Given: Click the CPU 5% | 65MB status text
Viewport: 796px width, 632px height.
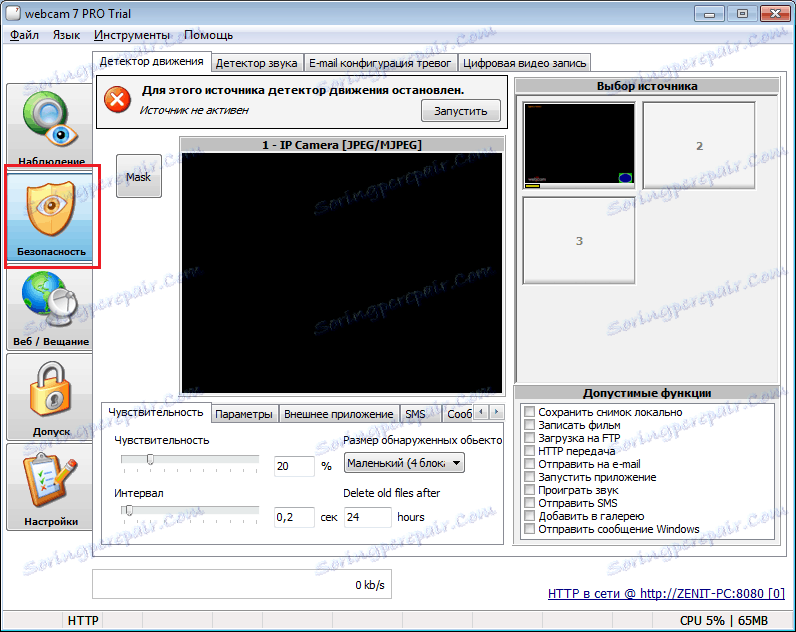Looking at the screenshot, I should pos(723,620).
